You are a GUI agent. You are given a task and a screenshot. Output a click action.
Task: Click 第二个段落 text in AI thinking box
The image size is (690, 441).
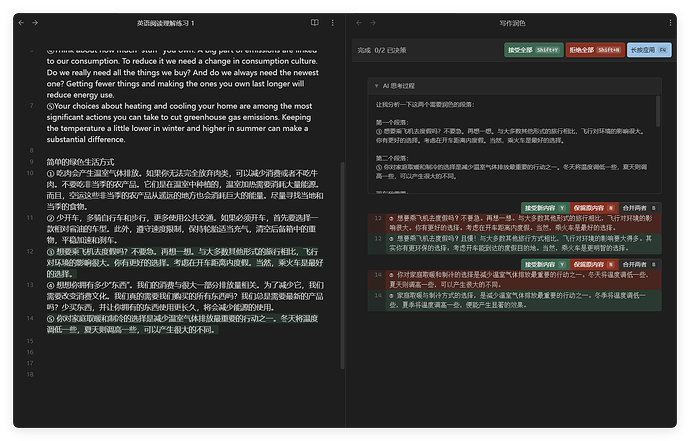[392, 158]
